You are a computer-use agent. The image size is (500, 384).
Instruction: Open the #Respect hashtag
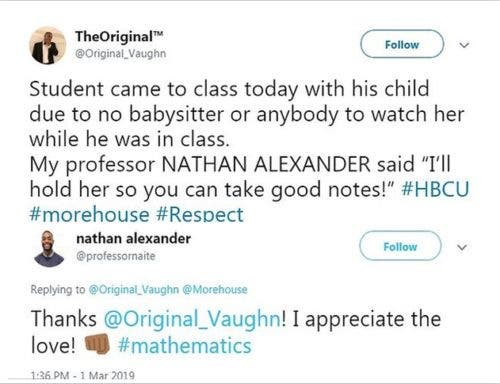pos(200,214)
